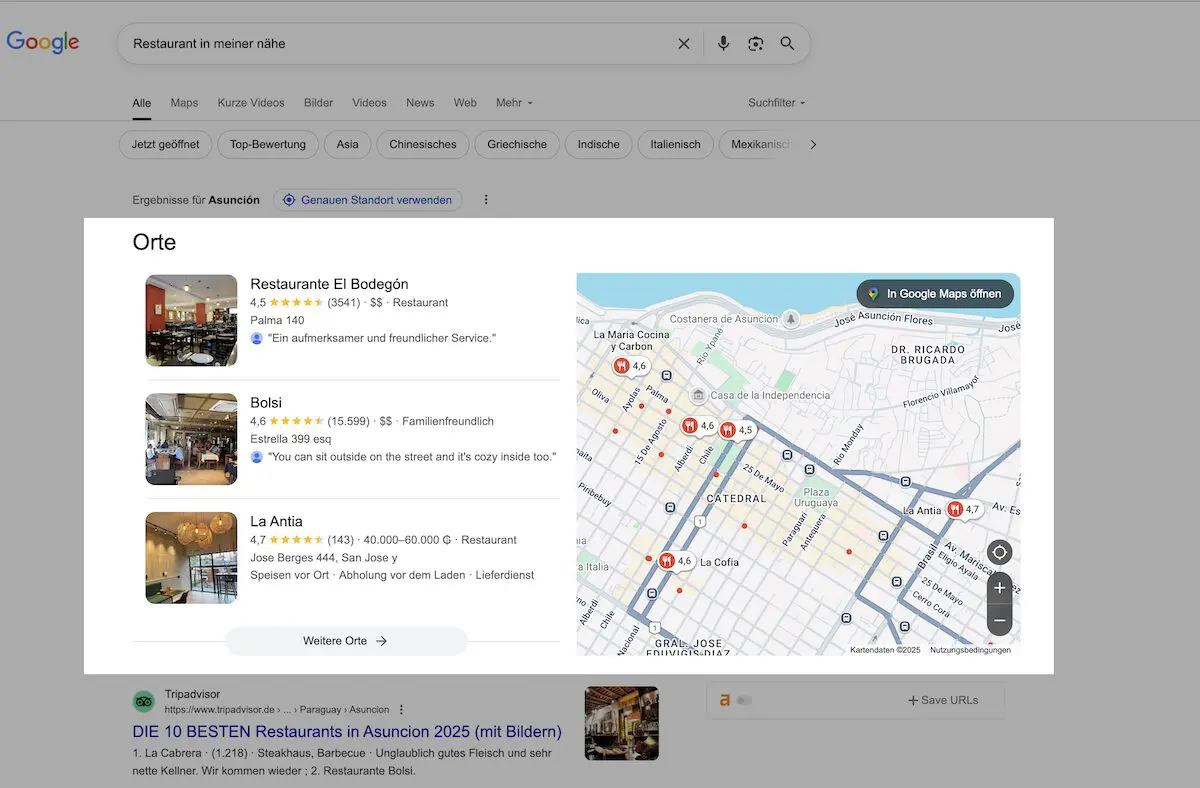Switch to the Web tab
Viewport: 1200px width, 788px height.
point(465,103)
